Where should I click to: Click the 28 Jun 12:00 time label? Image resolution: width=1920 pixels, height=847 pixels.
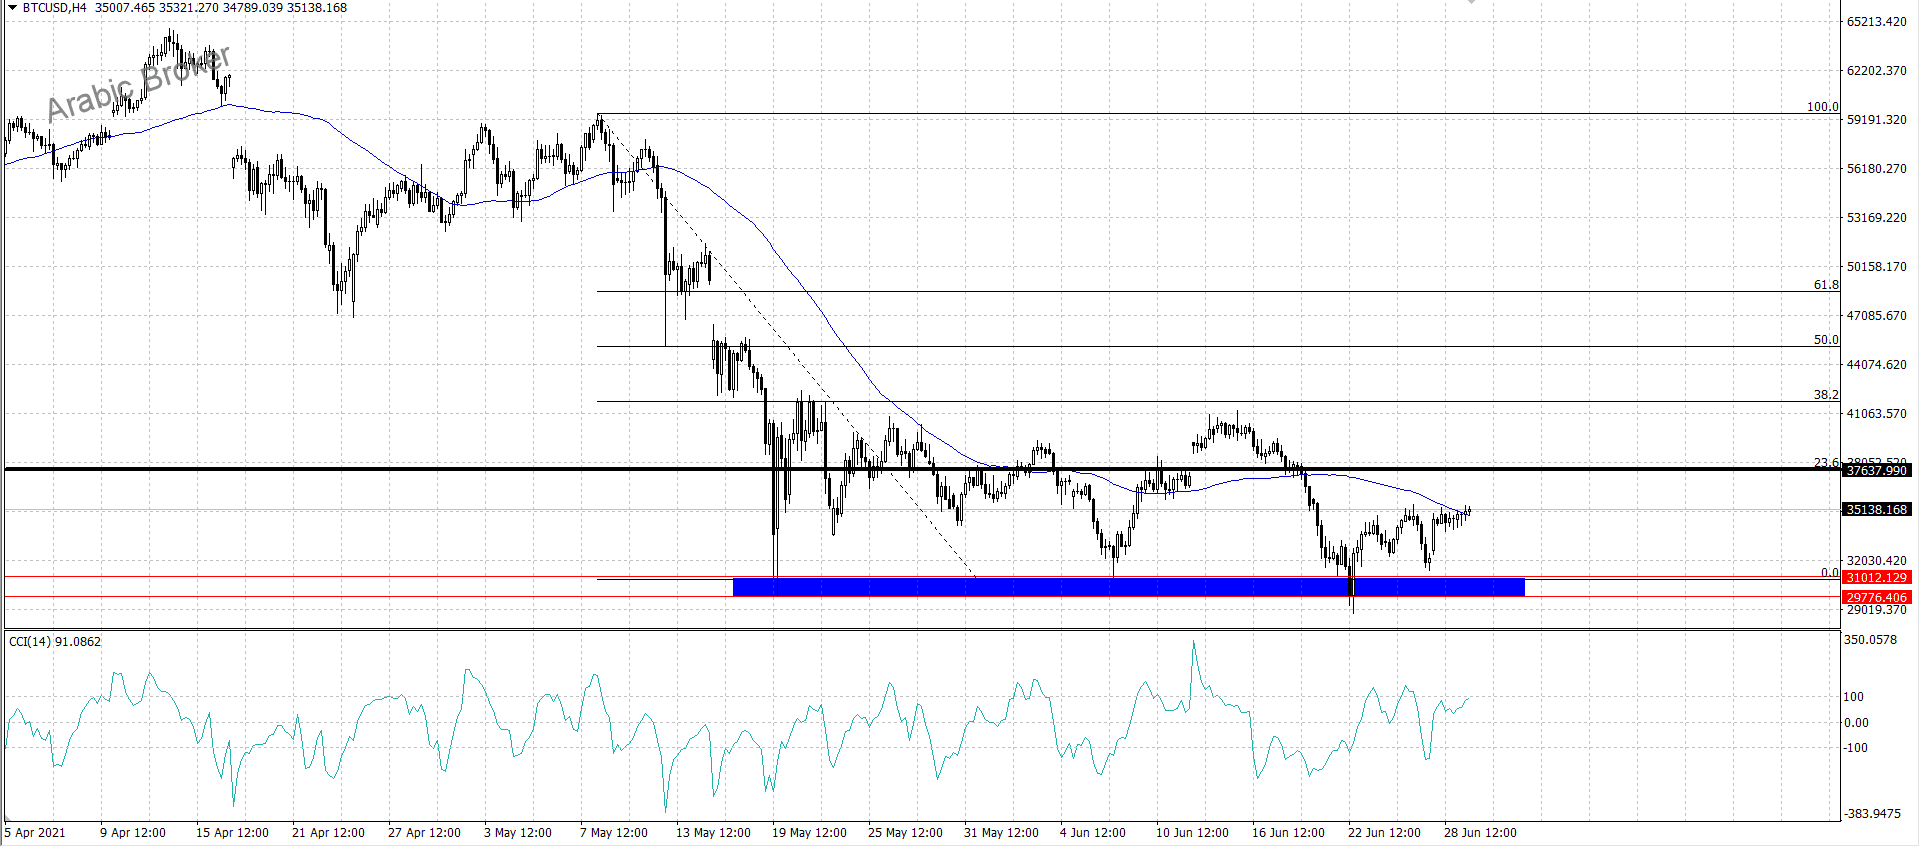pos(1480,832)
